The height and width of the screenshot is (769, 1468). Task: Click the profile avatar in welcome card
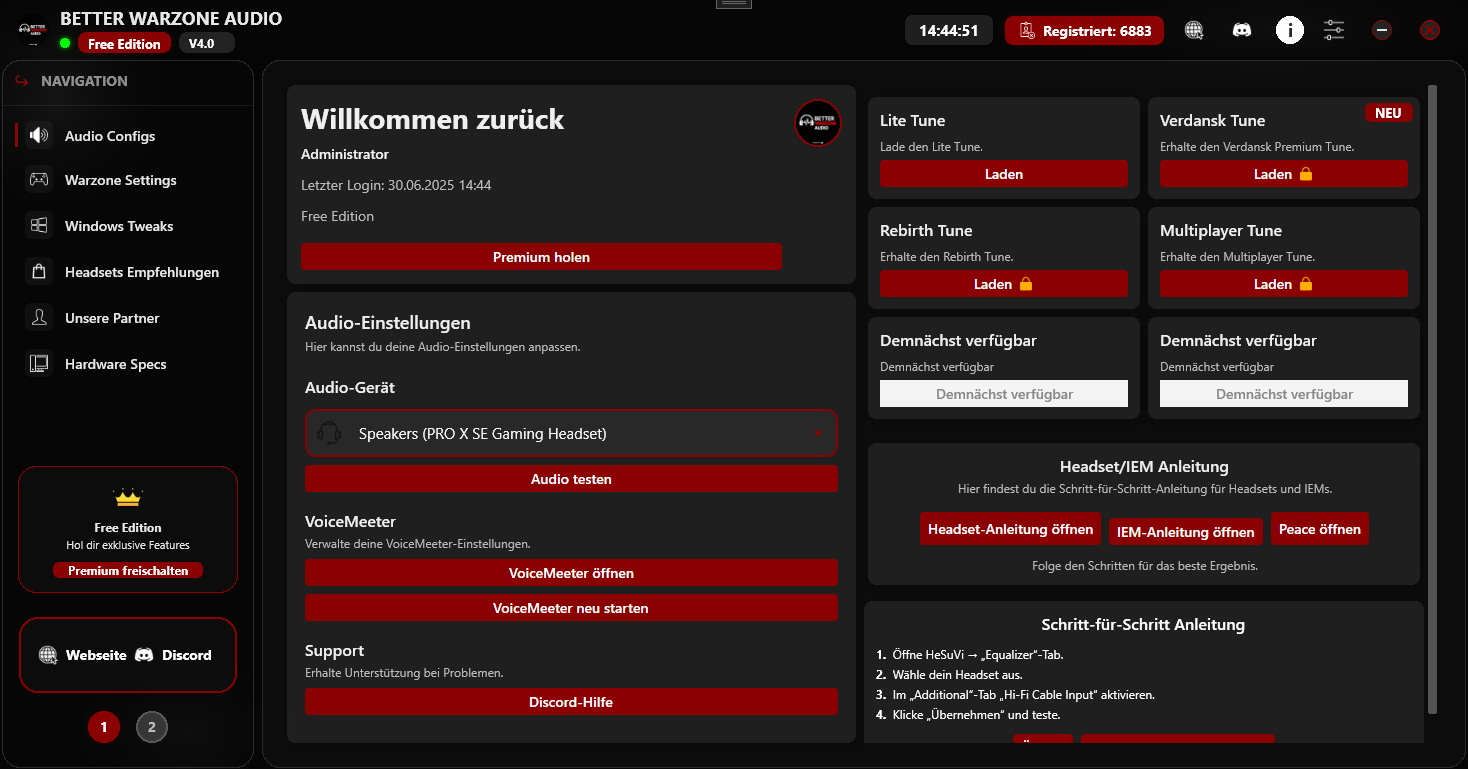click(x=818, y=124)
